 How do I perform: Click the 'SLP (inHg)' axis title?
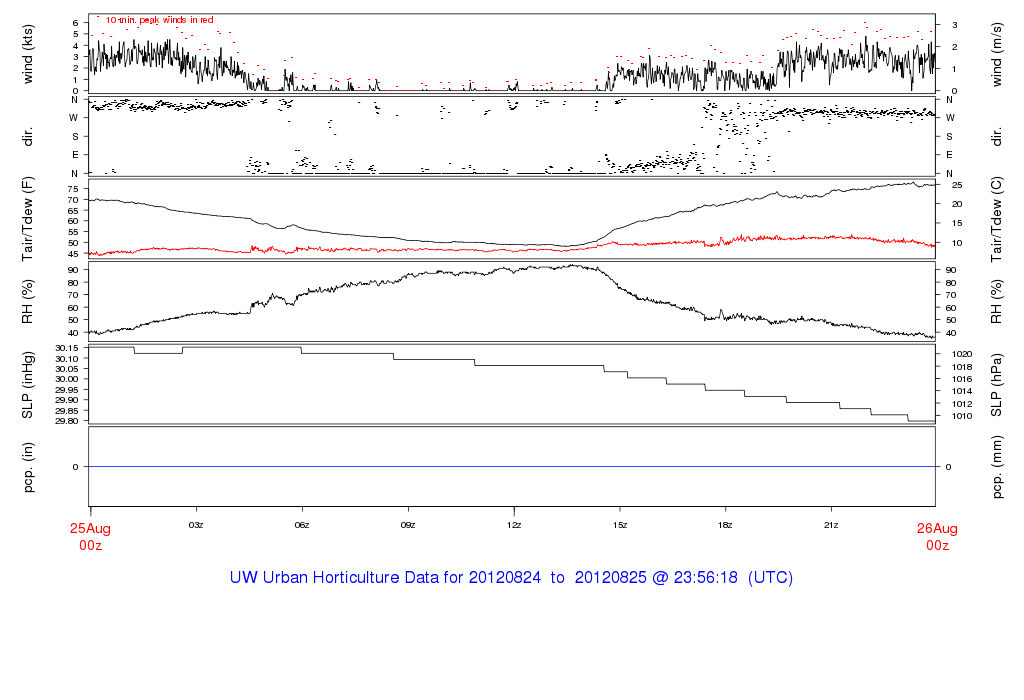click(27, 385)
